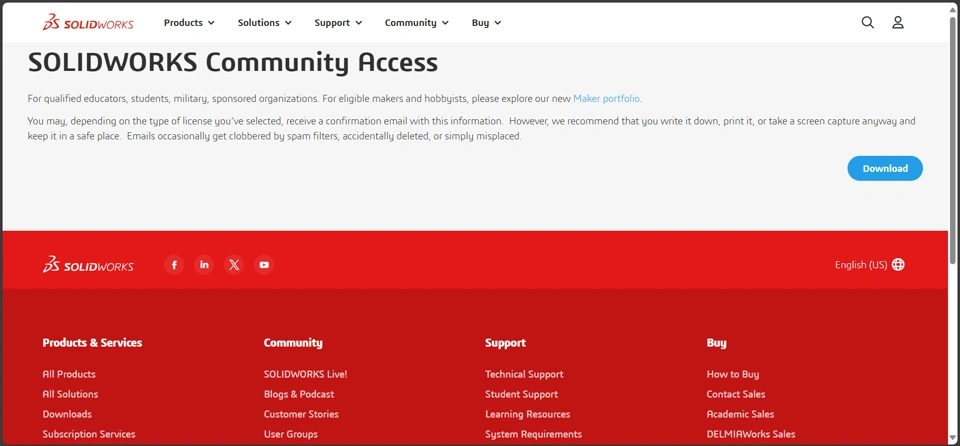Open System Requirements link

[533, 434]
